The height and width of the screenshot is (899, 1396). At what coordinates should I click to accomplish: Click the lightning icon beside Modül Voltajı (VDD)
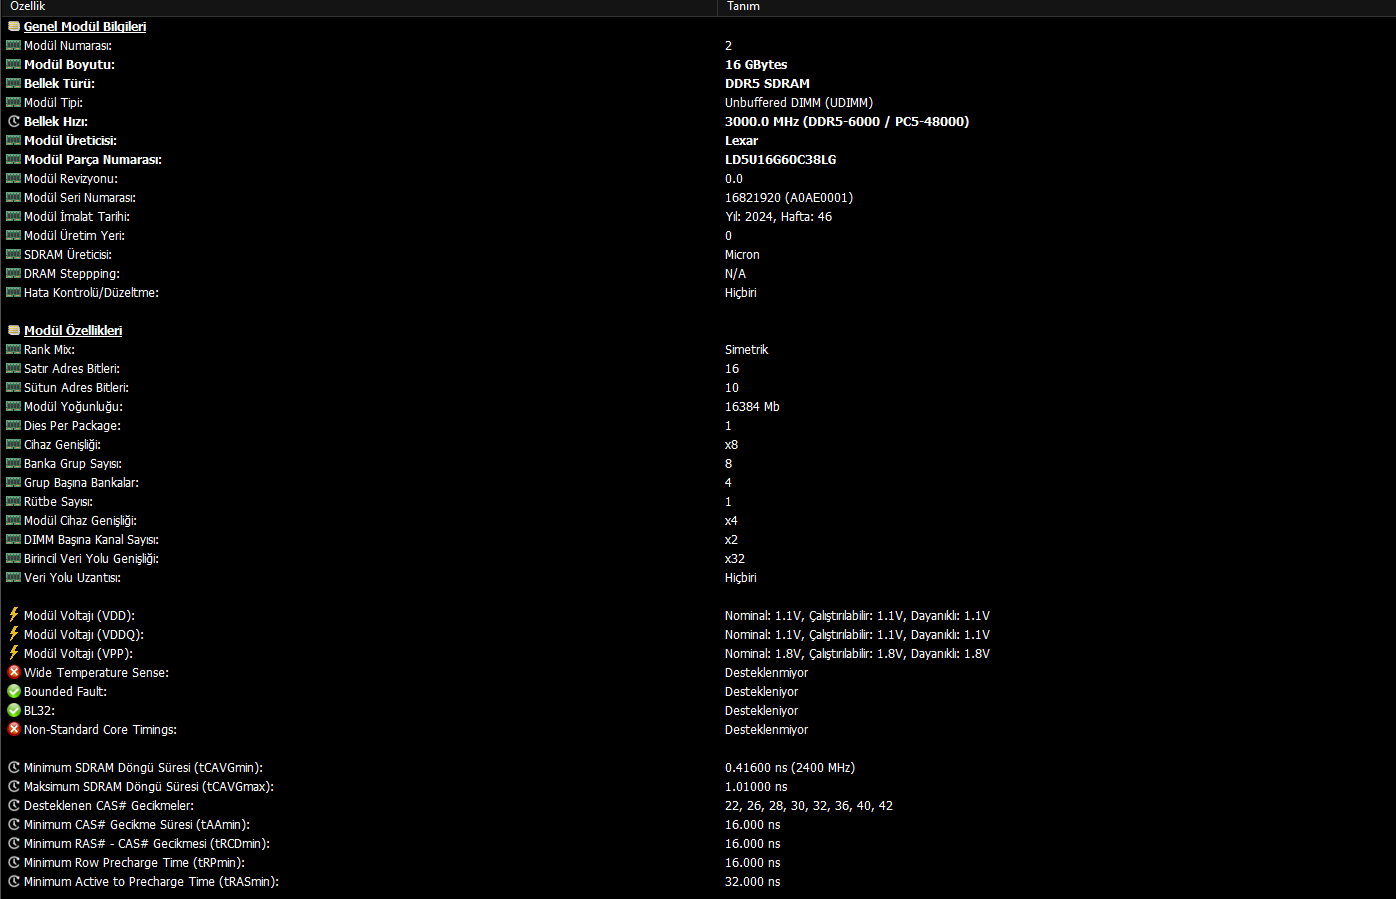tap(14, 615)
